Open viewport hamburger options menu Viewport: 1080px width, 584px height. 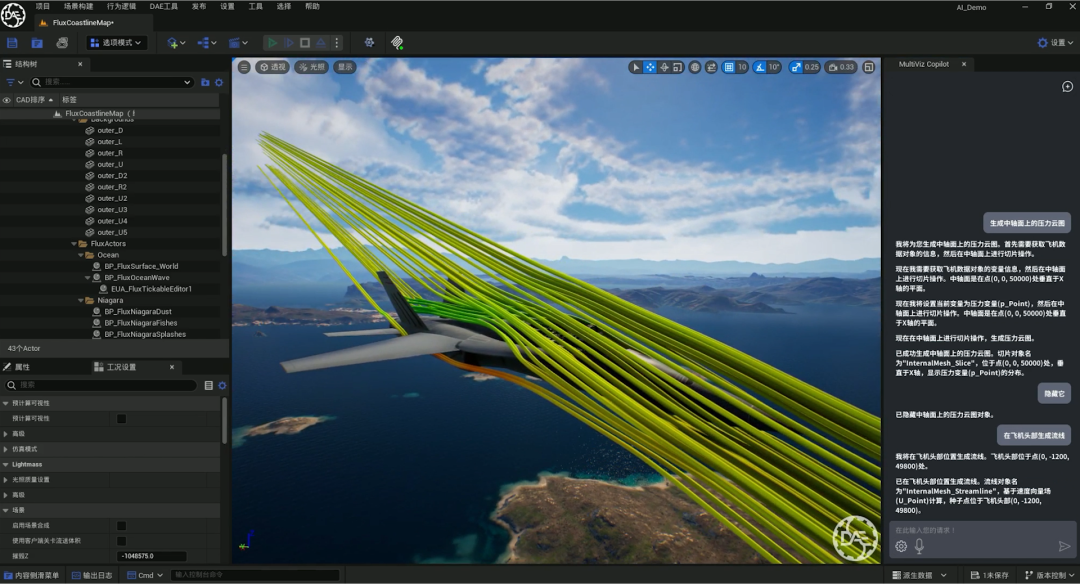[x=244, y=67]
